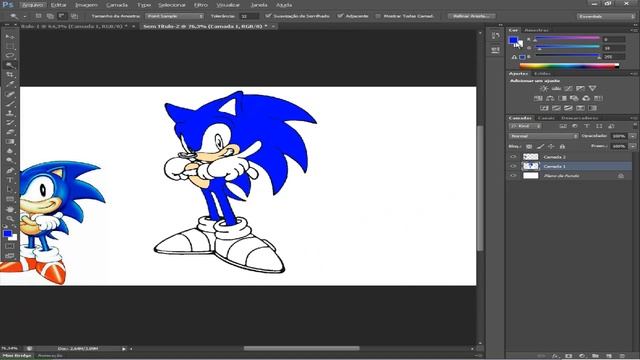Switch to the Estilos tab
Viewport: 640px width, 360px height.
542,73
